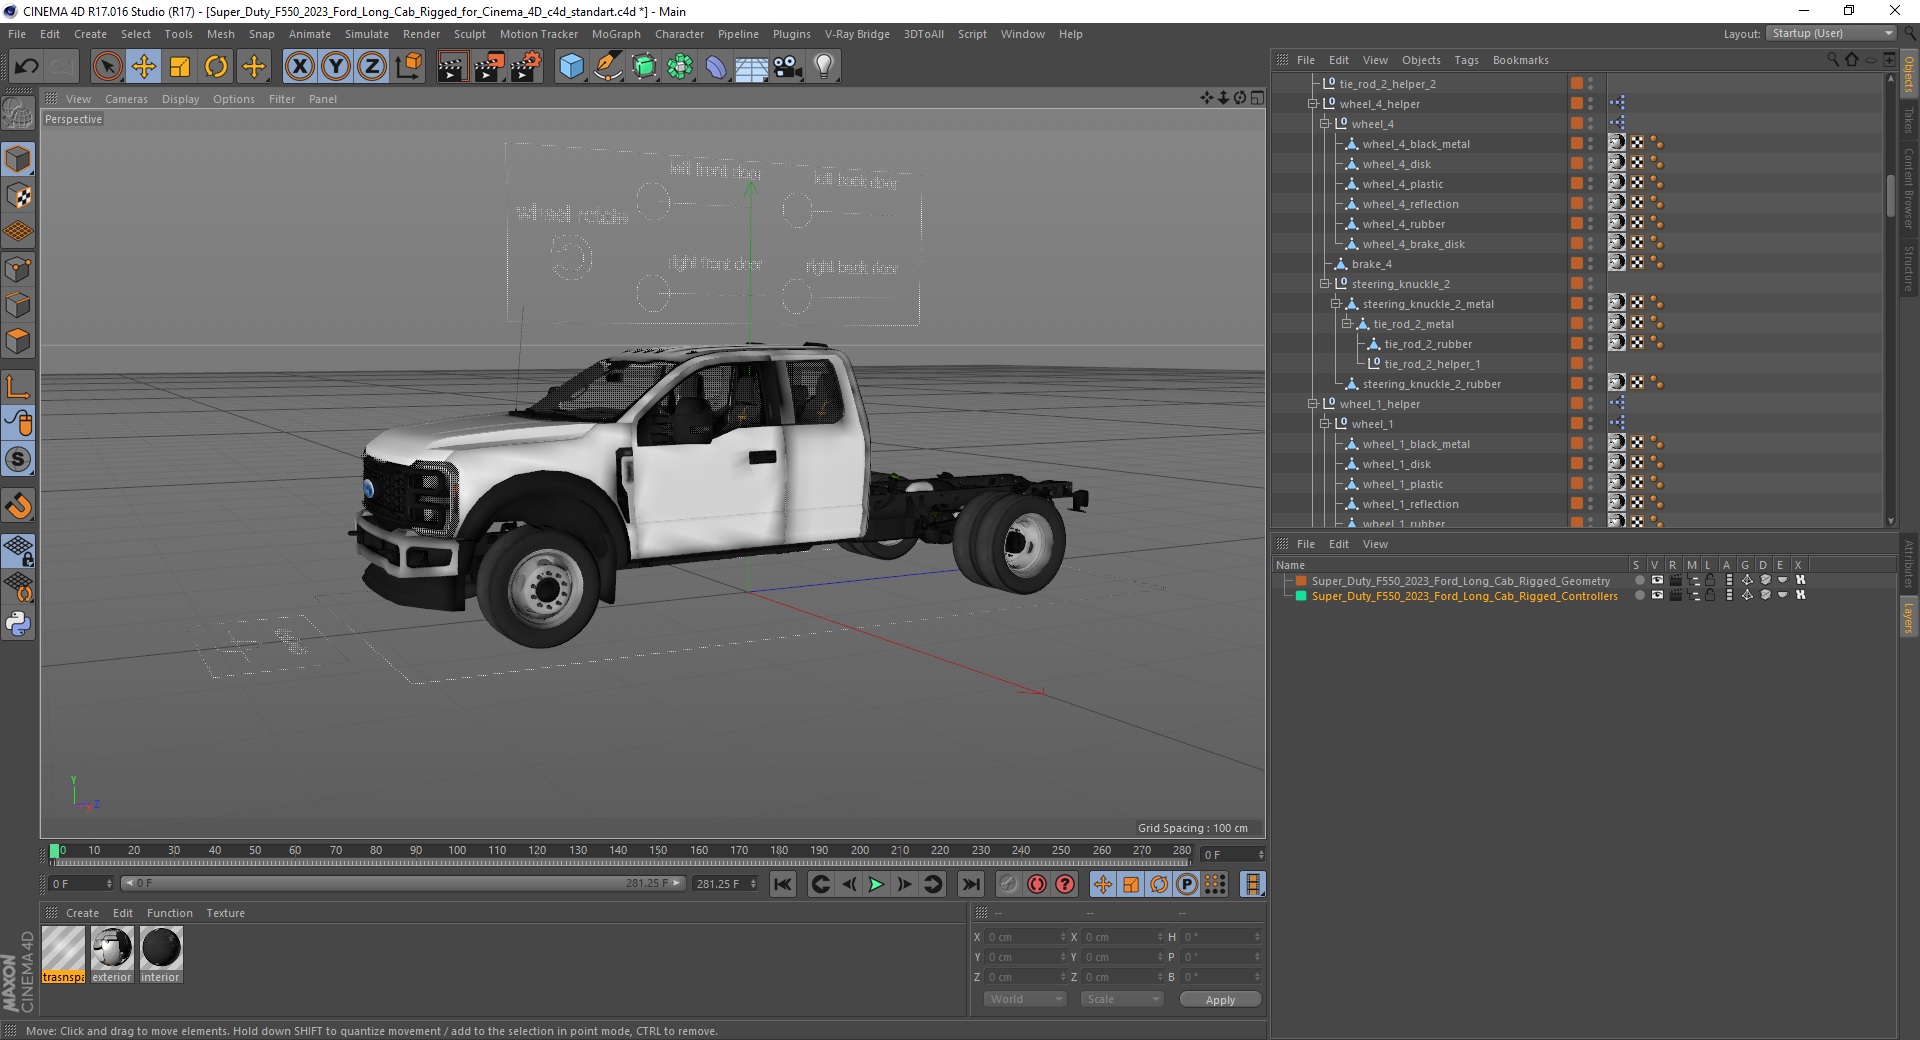The image size is (1920, 1040).
Task: Open Edit Render Settings icon
Action: (x=526, y=67)
